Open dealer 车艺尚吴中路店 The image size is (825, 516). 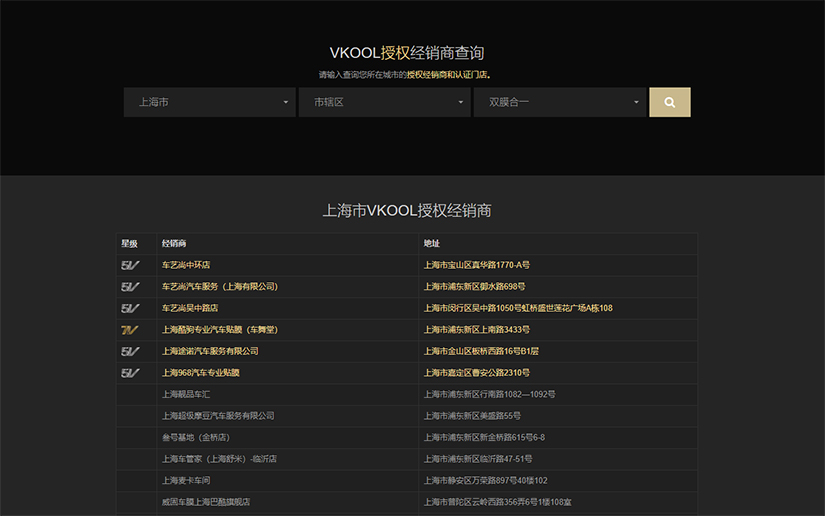tap(190, 308)
